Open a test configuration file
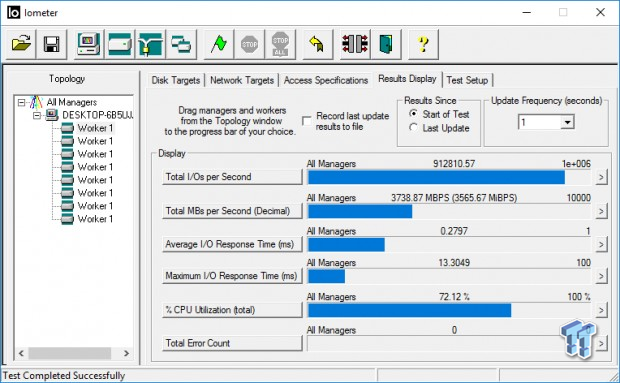This screenshot has height=383, width=620. (x=21, y=43)
